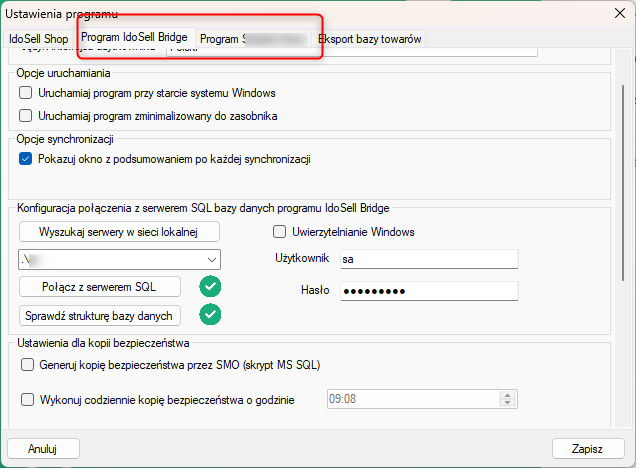Decrease backup time with down arrow
This screenshot has width=636, height=468.
[x=507, y=403]
